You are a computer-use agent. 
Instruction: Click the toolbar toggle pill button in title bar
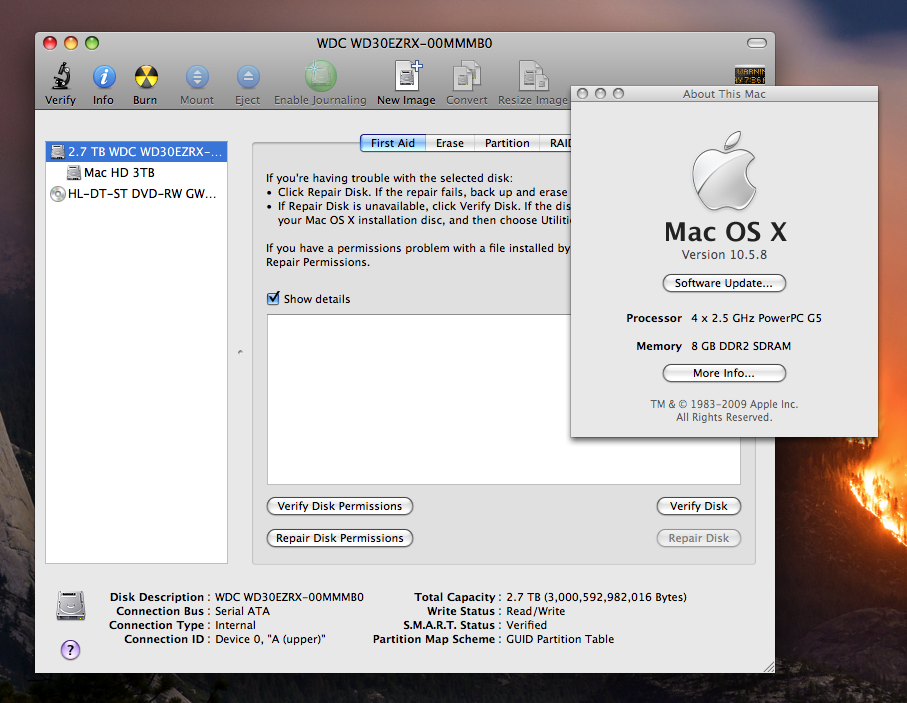coord(757,43)
